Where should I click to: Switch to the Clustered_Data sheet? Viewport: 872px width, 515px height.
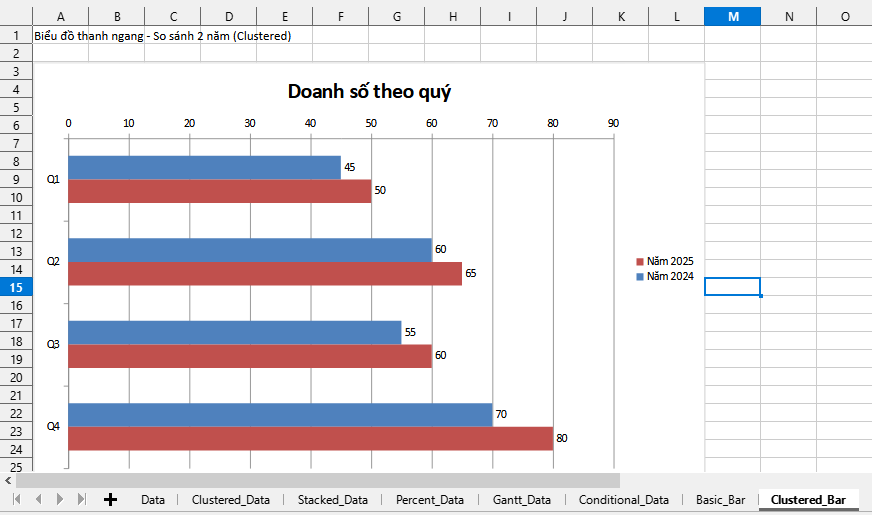[231, 500]
